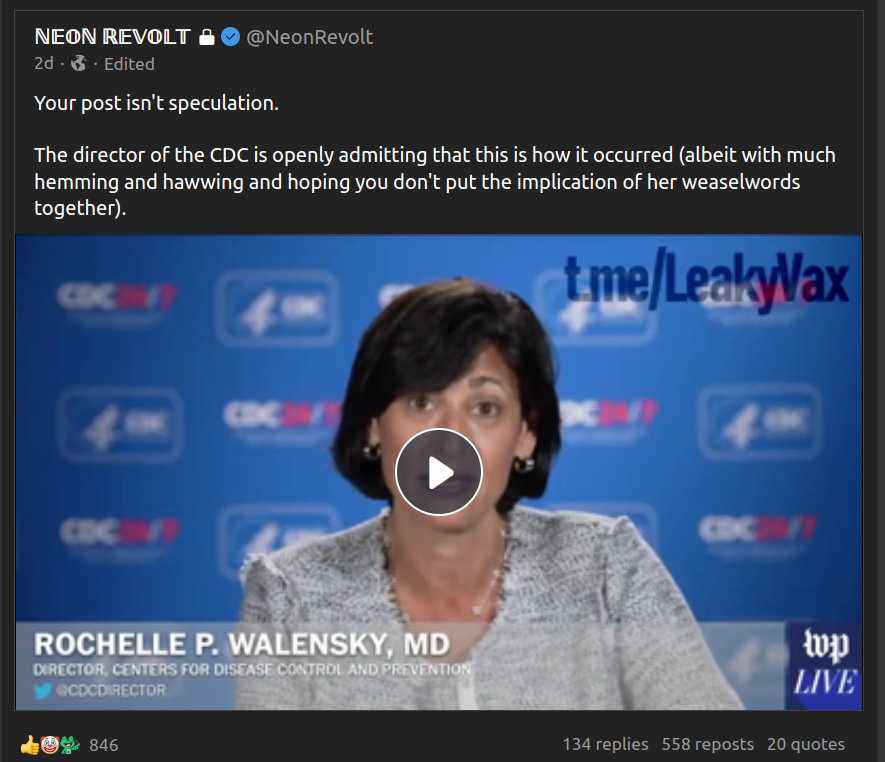Open the 846 reactions count
This screenshot has height=762, width=885.
pyautogui.click(x=104, y=745)
